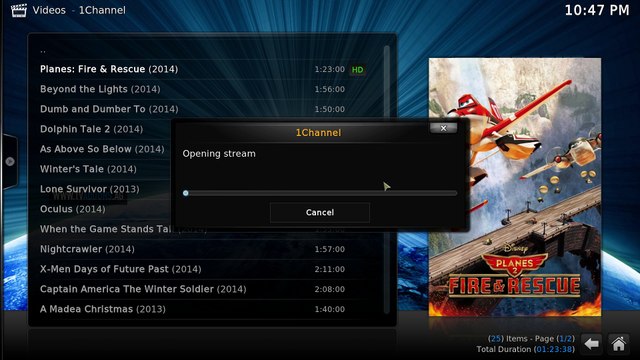The image size is (640, 360).
Task: Click the 1Channel dialog title
Action: 318,133
